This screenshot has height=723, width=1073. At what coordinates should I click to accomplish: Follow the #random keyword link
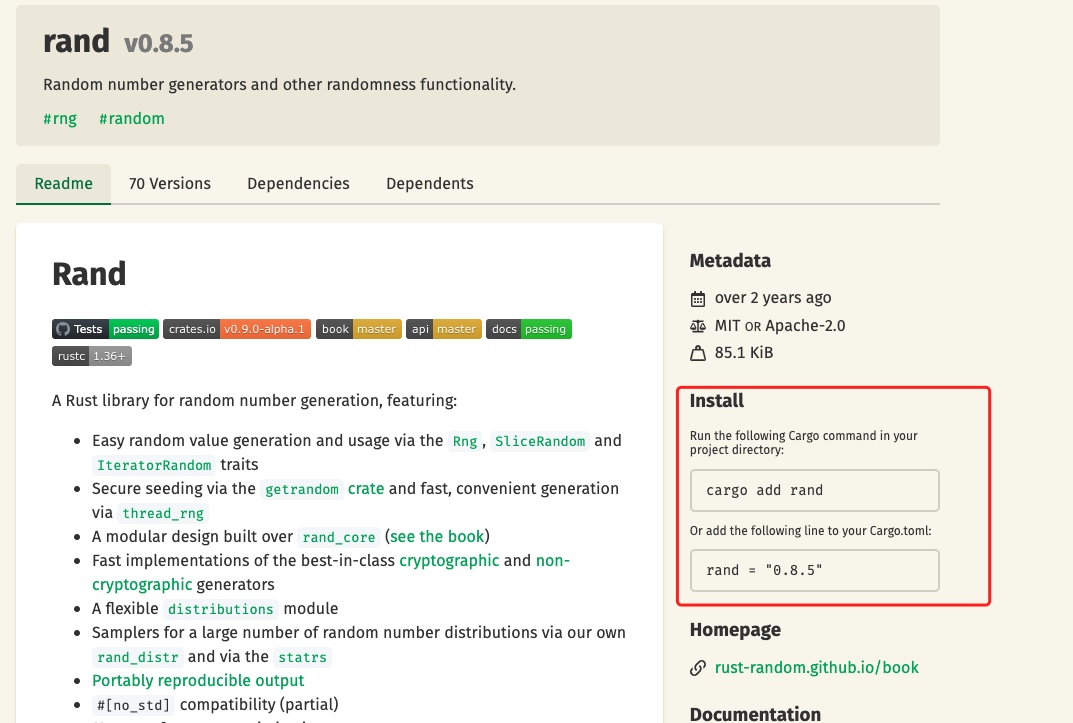coord(132,119)
